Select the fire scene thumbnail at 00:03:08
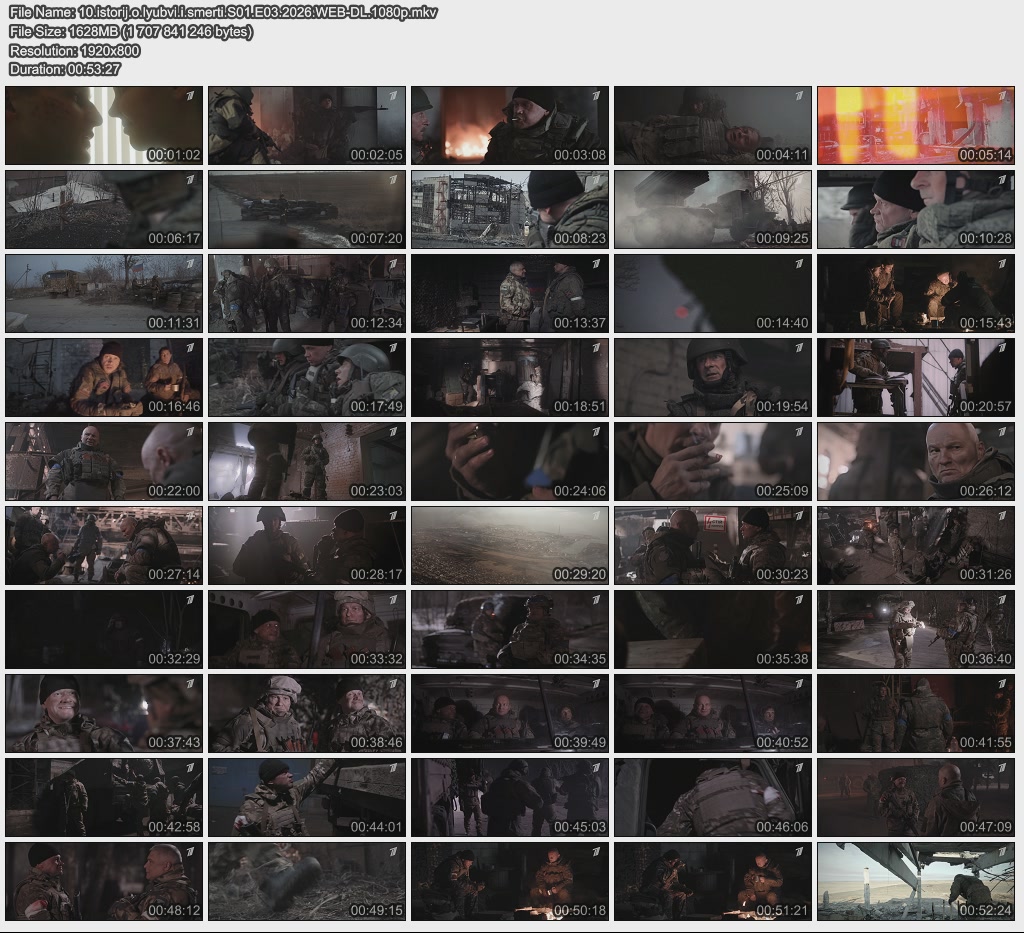The image size is (1024, 933). click(x=510, y=125)
